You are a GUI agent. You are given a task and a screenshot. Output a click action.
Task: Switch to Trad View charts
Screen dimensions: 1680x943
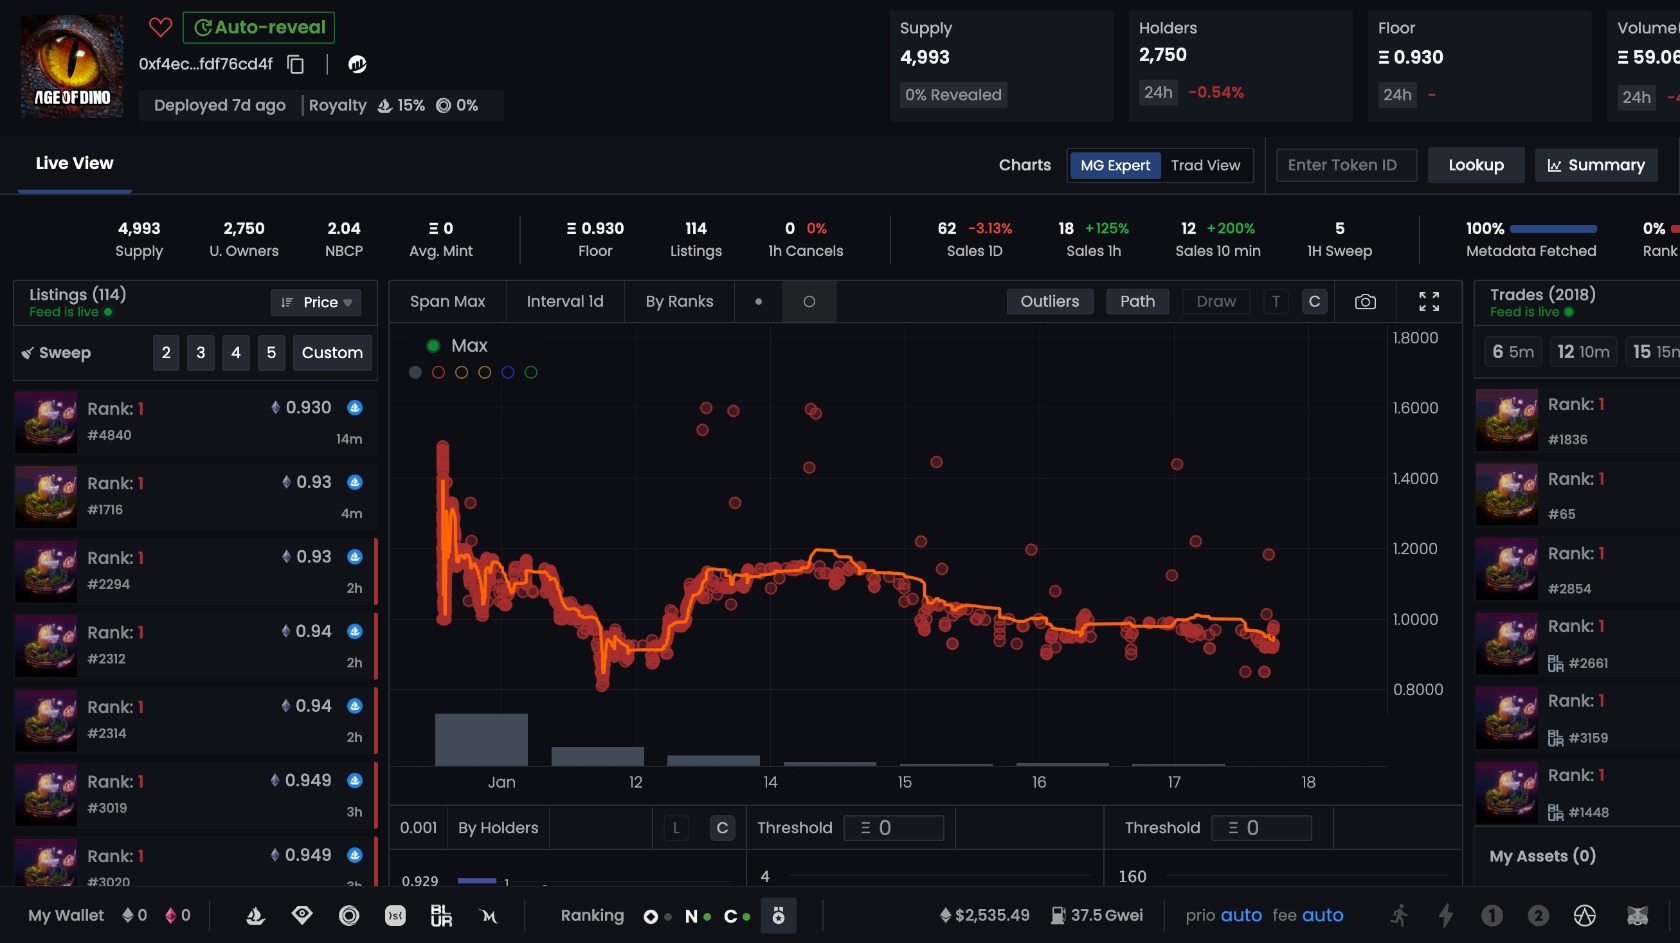click(1205, 165)
